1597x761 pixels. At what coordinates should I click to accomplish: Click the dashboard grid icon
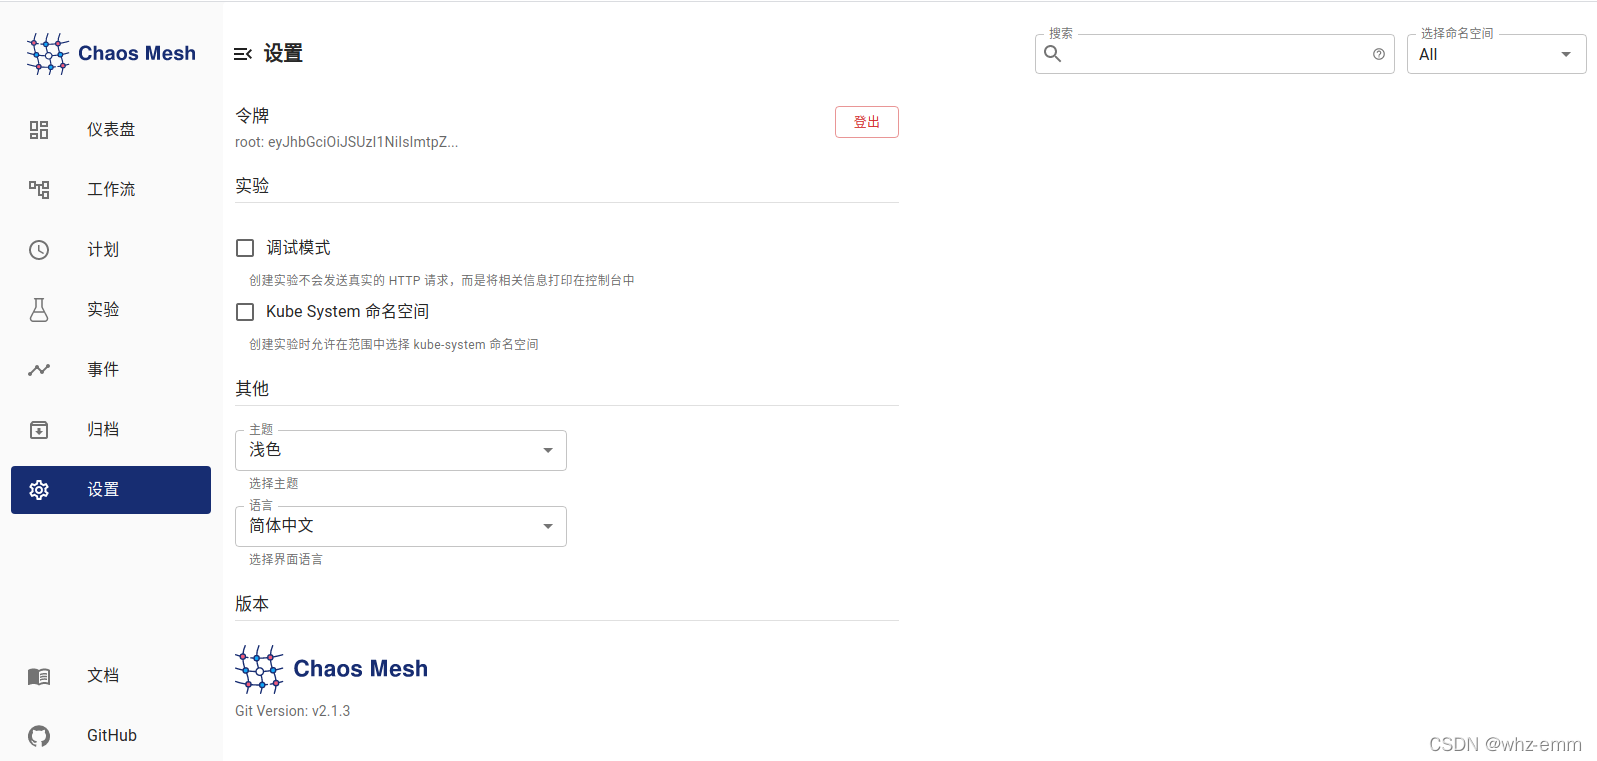point(39,130)
